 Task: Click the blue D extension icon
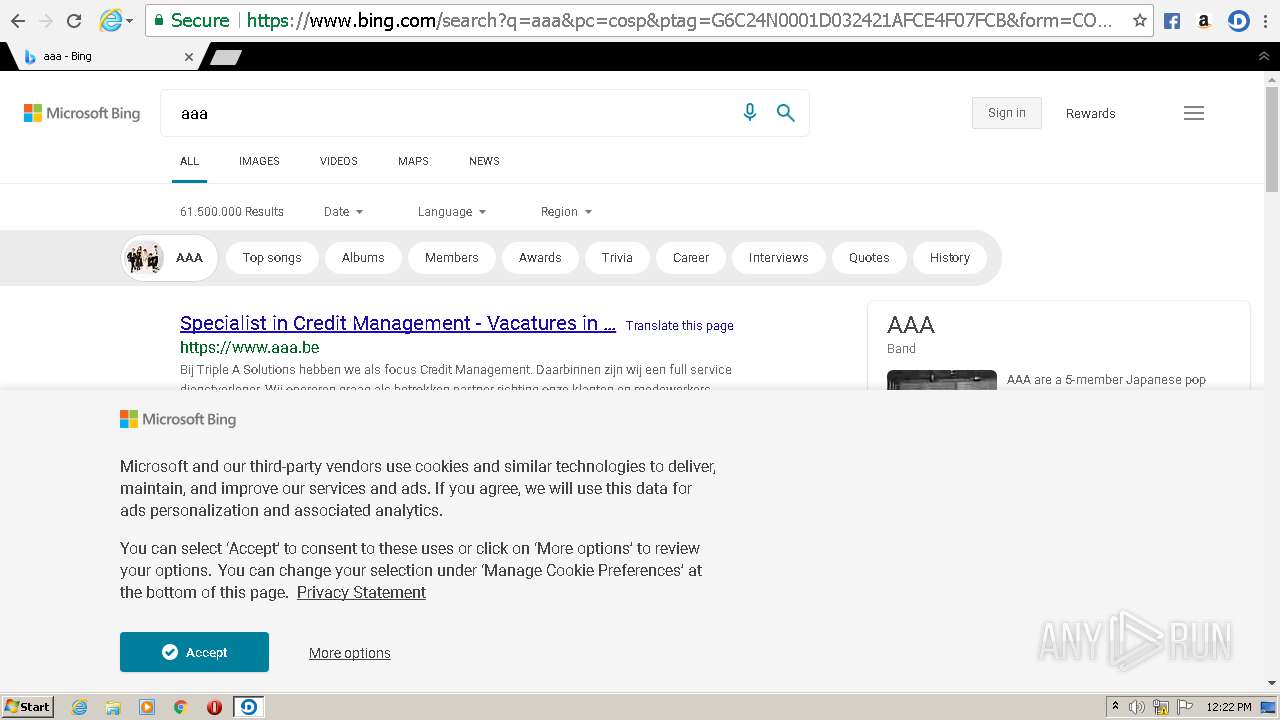pos(1238,20)
